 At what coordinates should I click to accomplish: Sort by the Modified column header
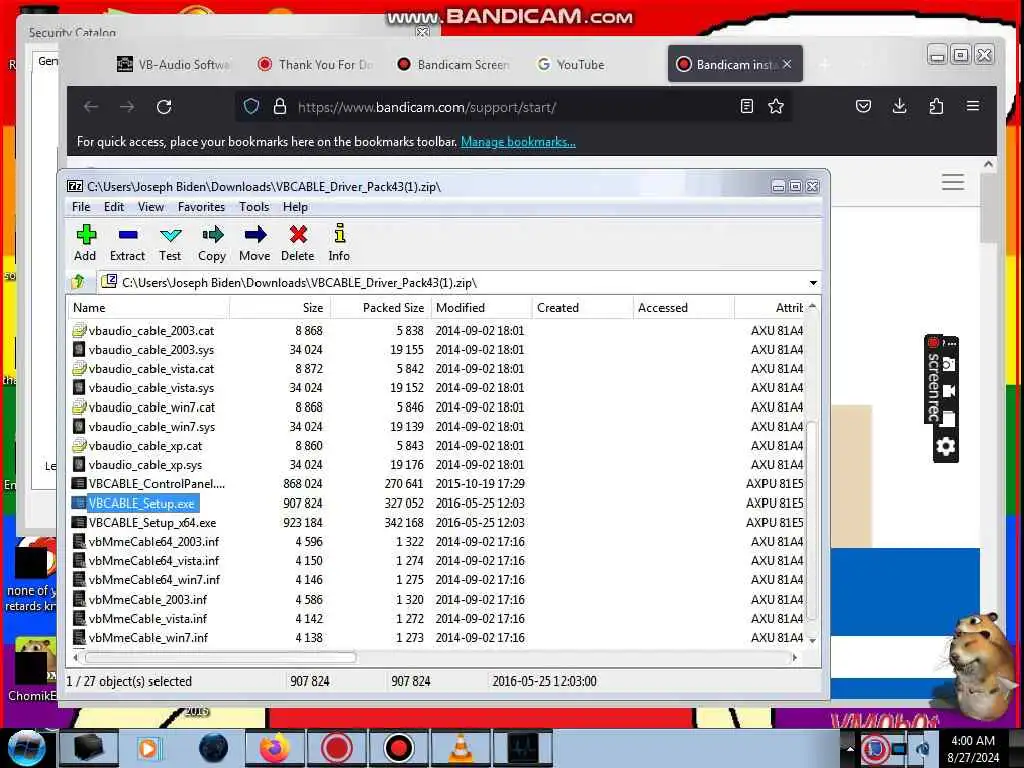coord(482,308)
